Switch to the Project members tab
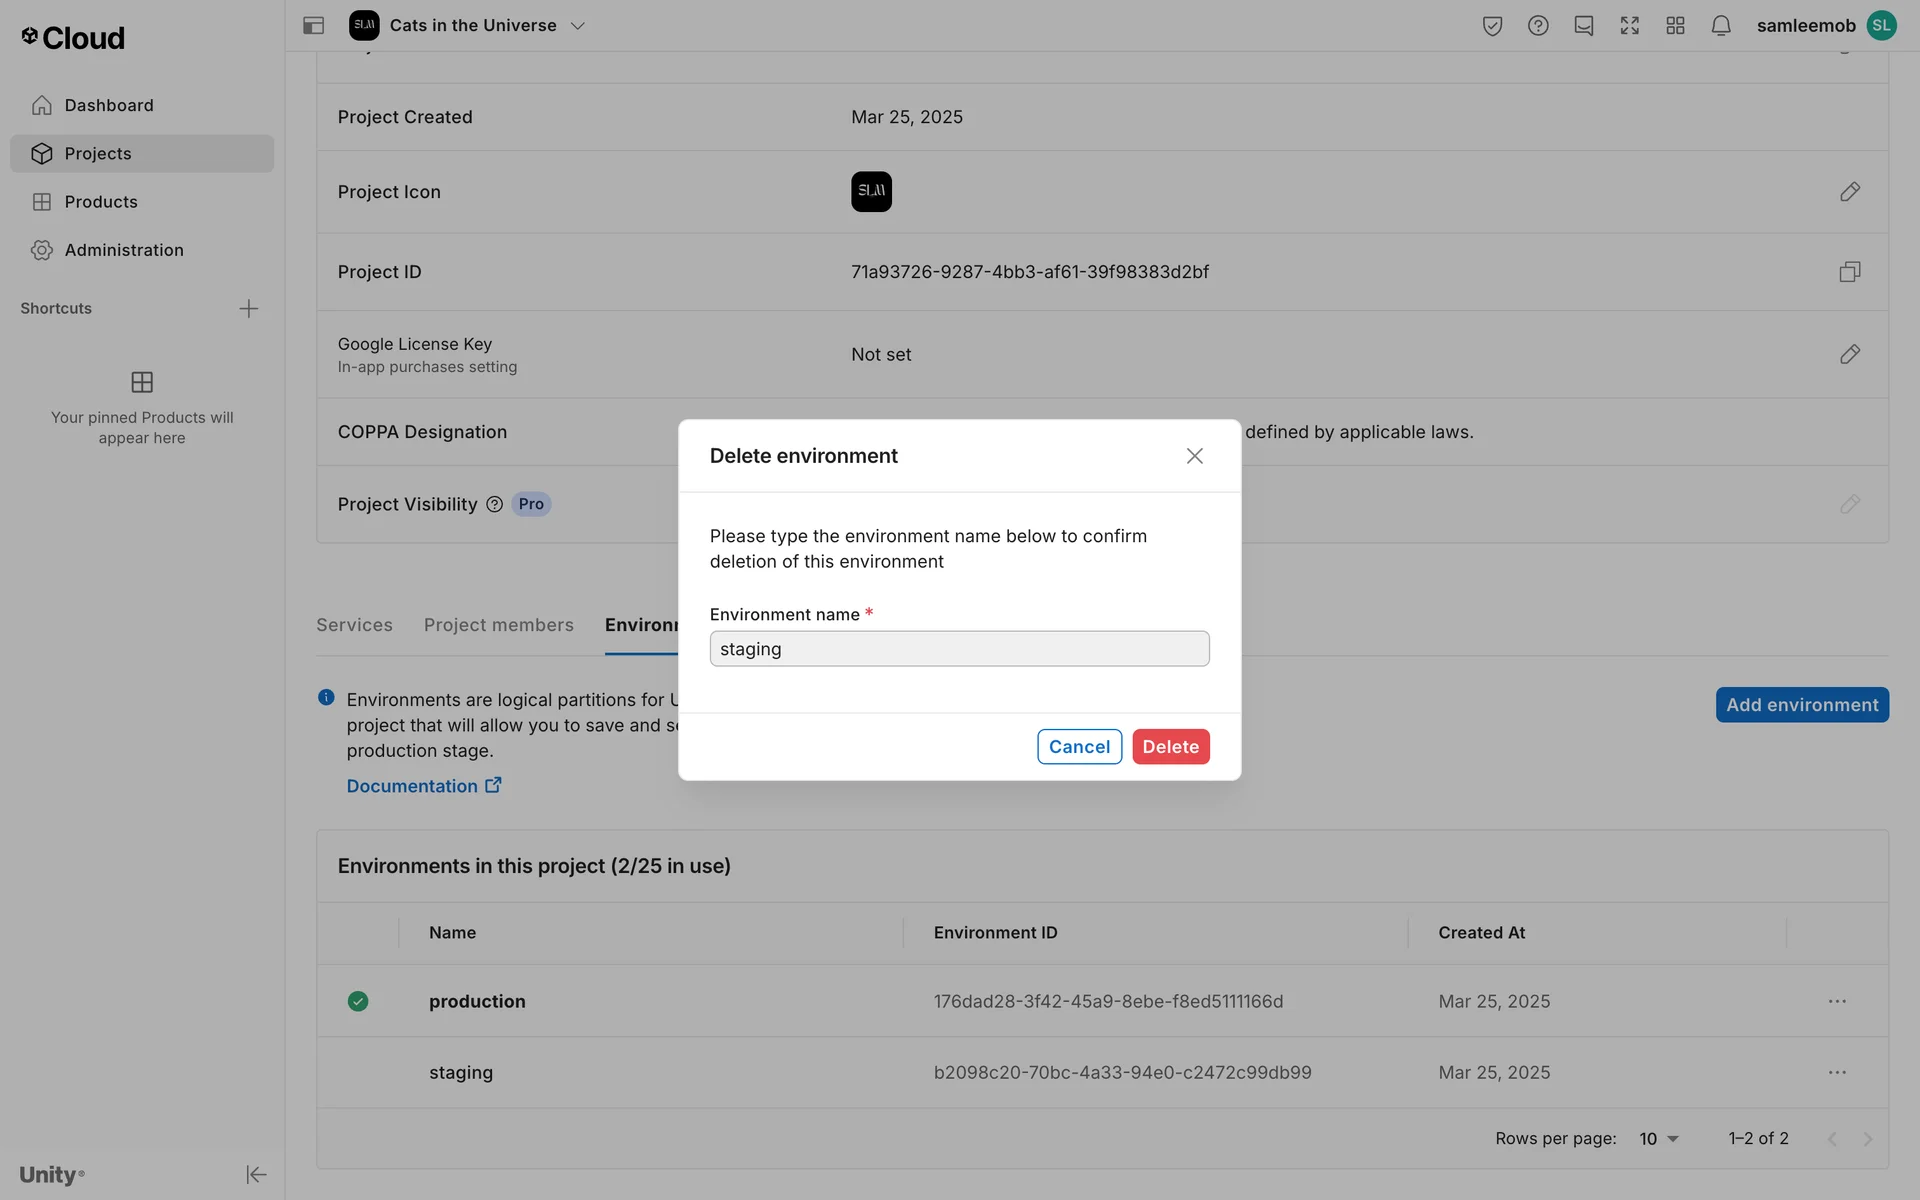 498,625
